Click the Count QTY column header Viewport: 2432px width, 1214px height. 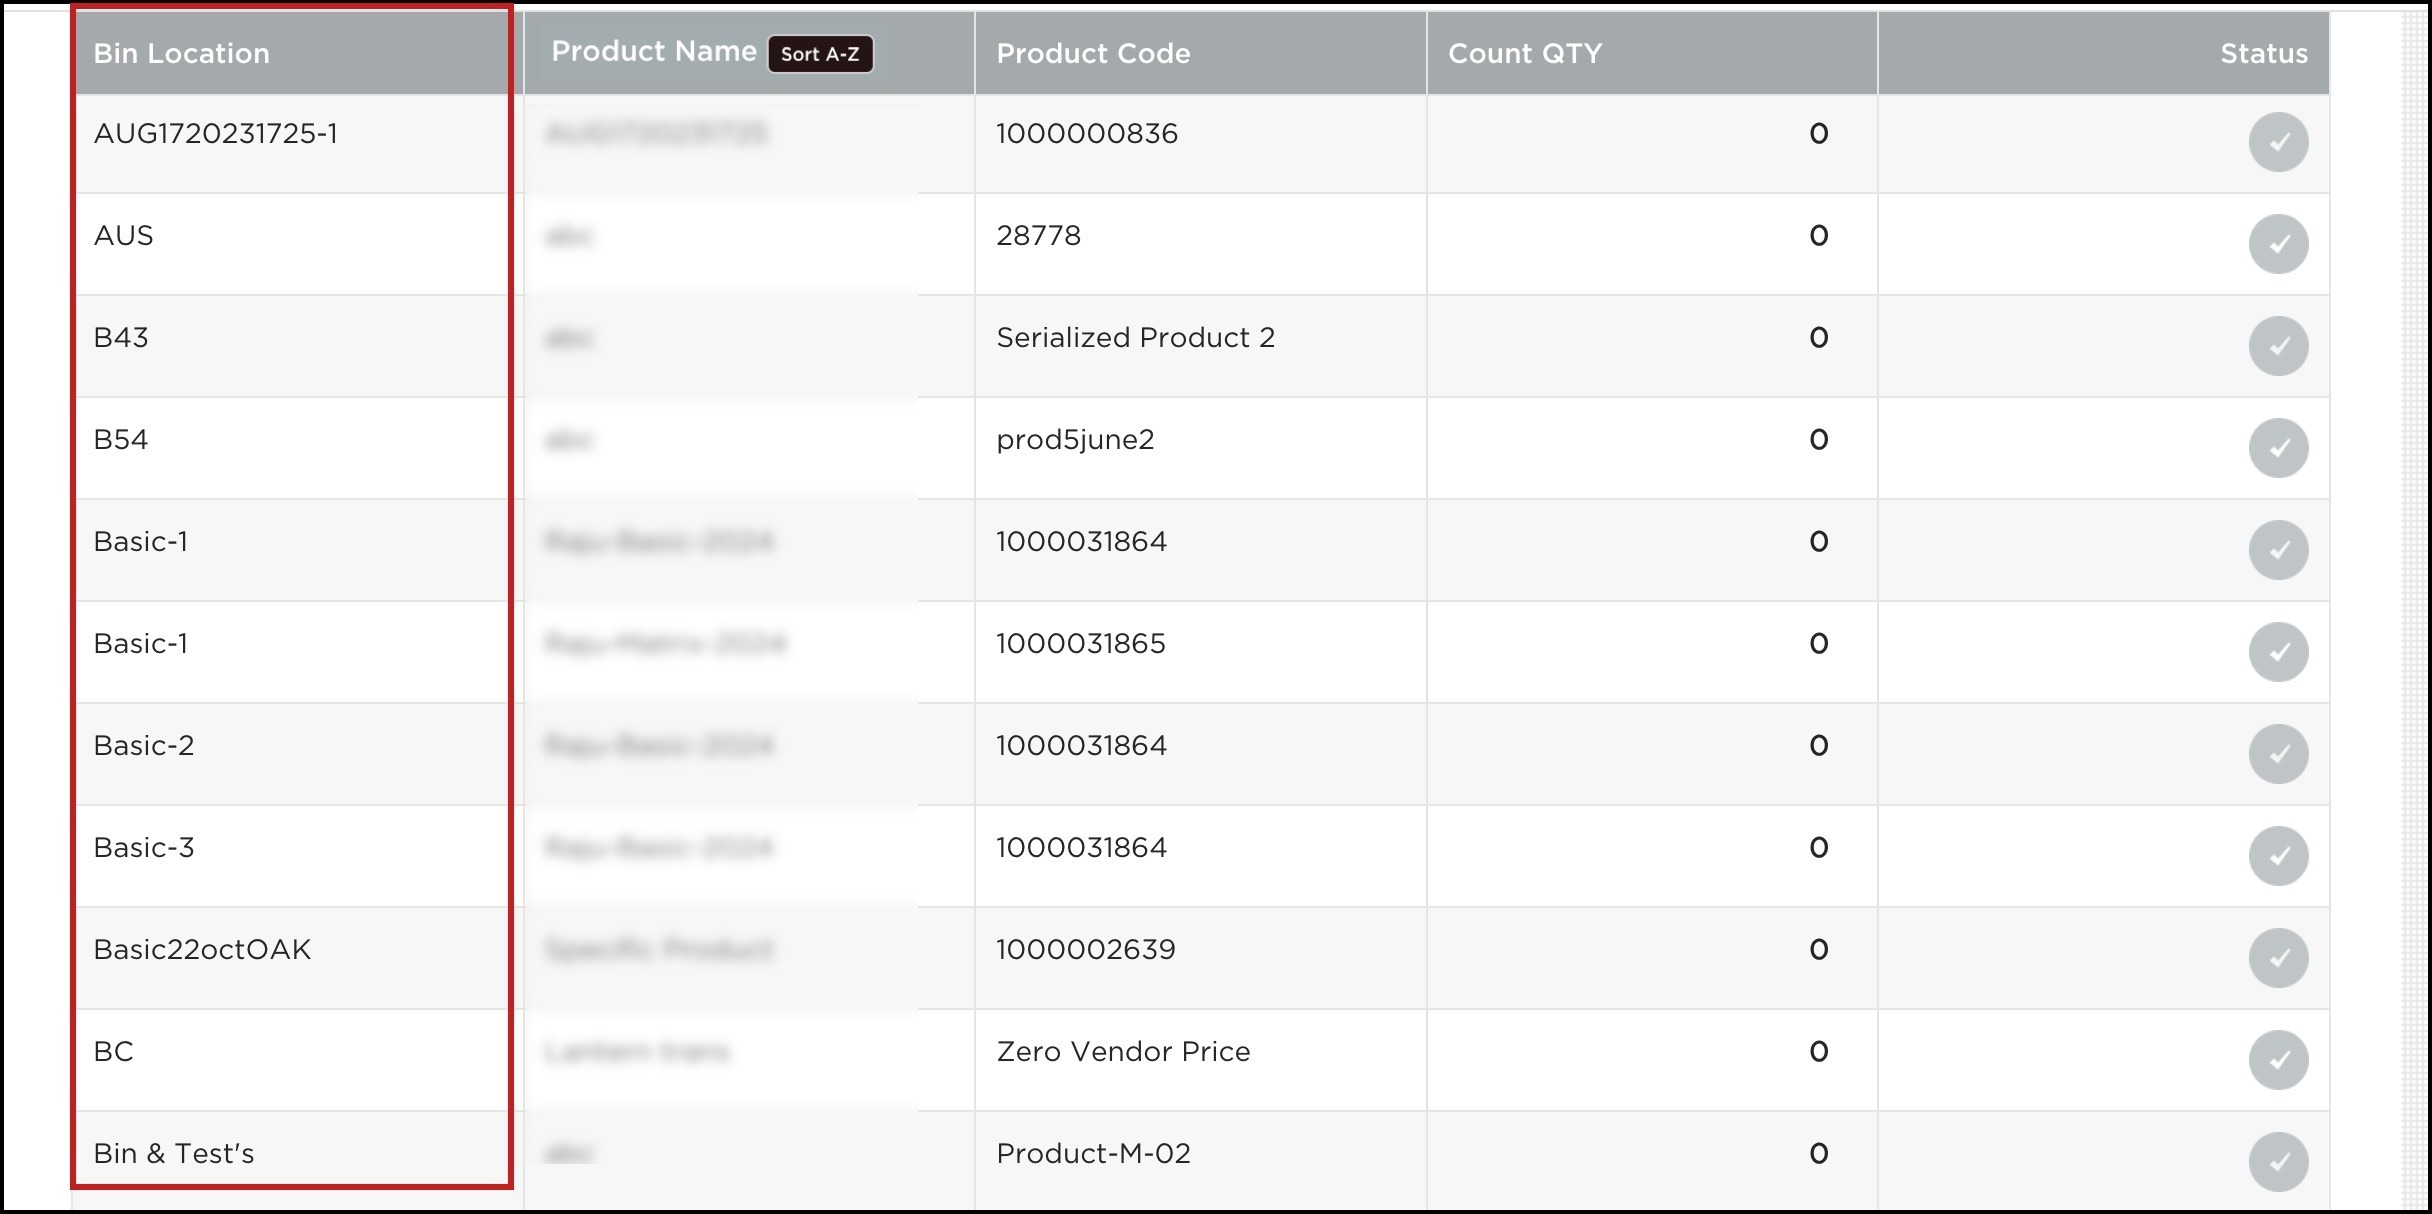tap(1524, 54)
